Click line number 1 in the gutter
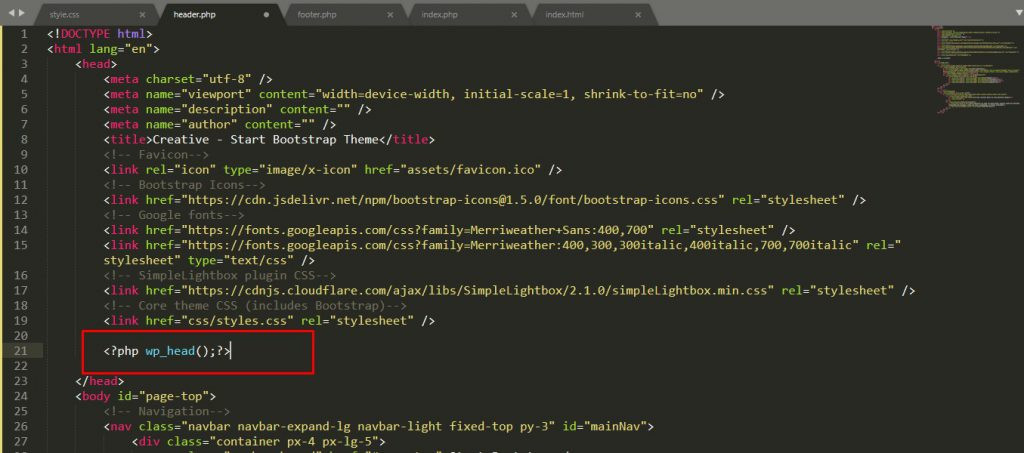1024x453 pixels. [24, 33]
